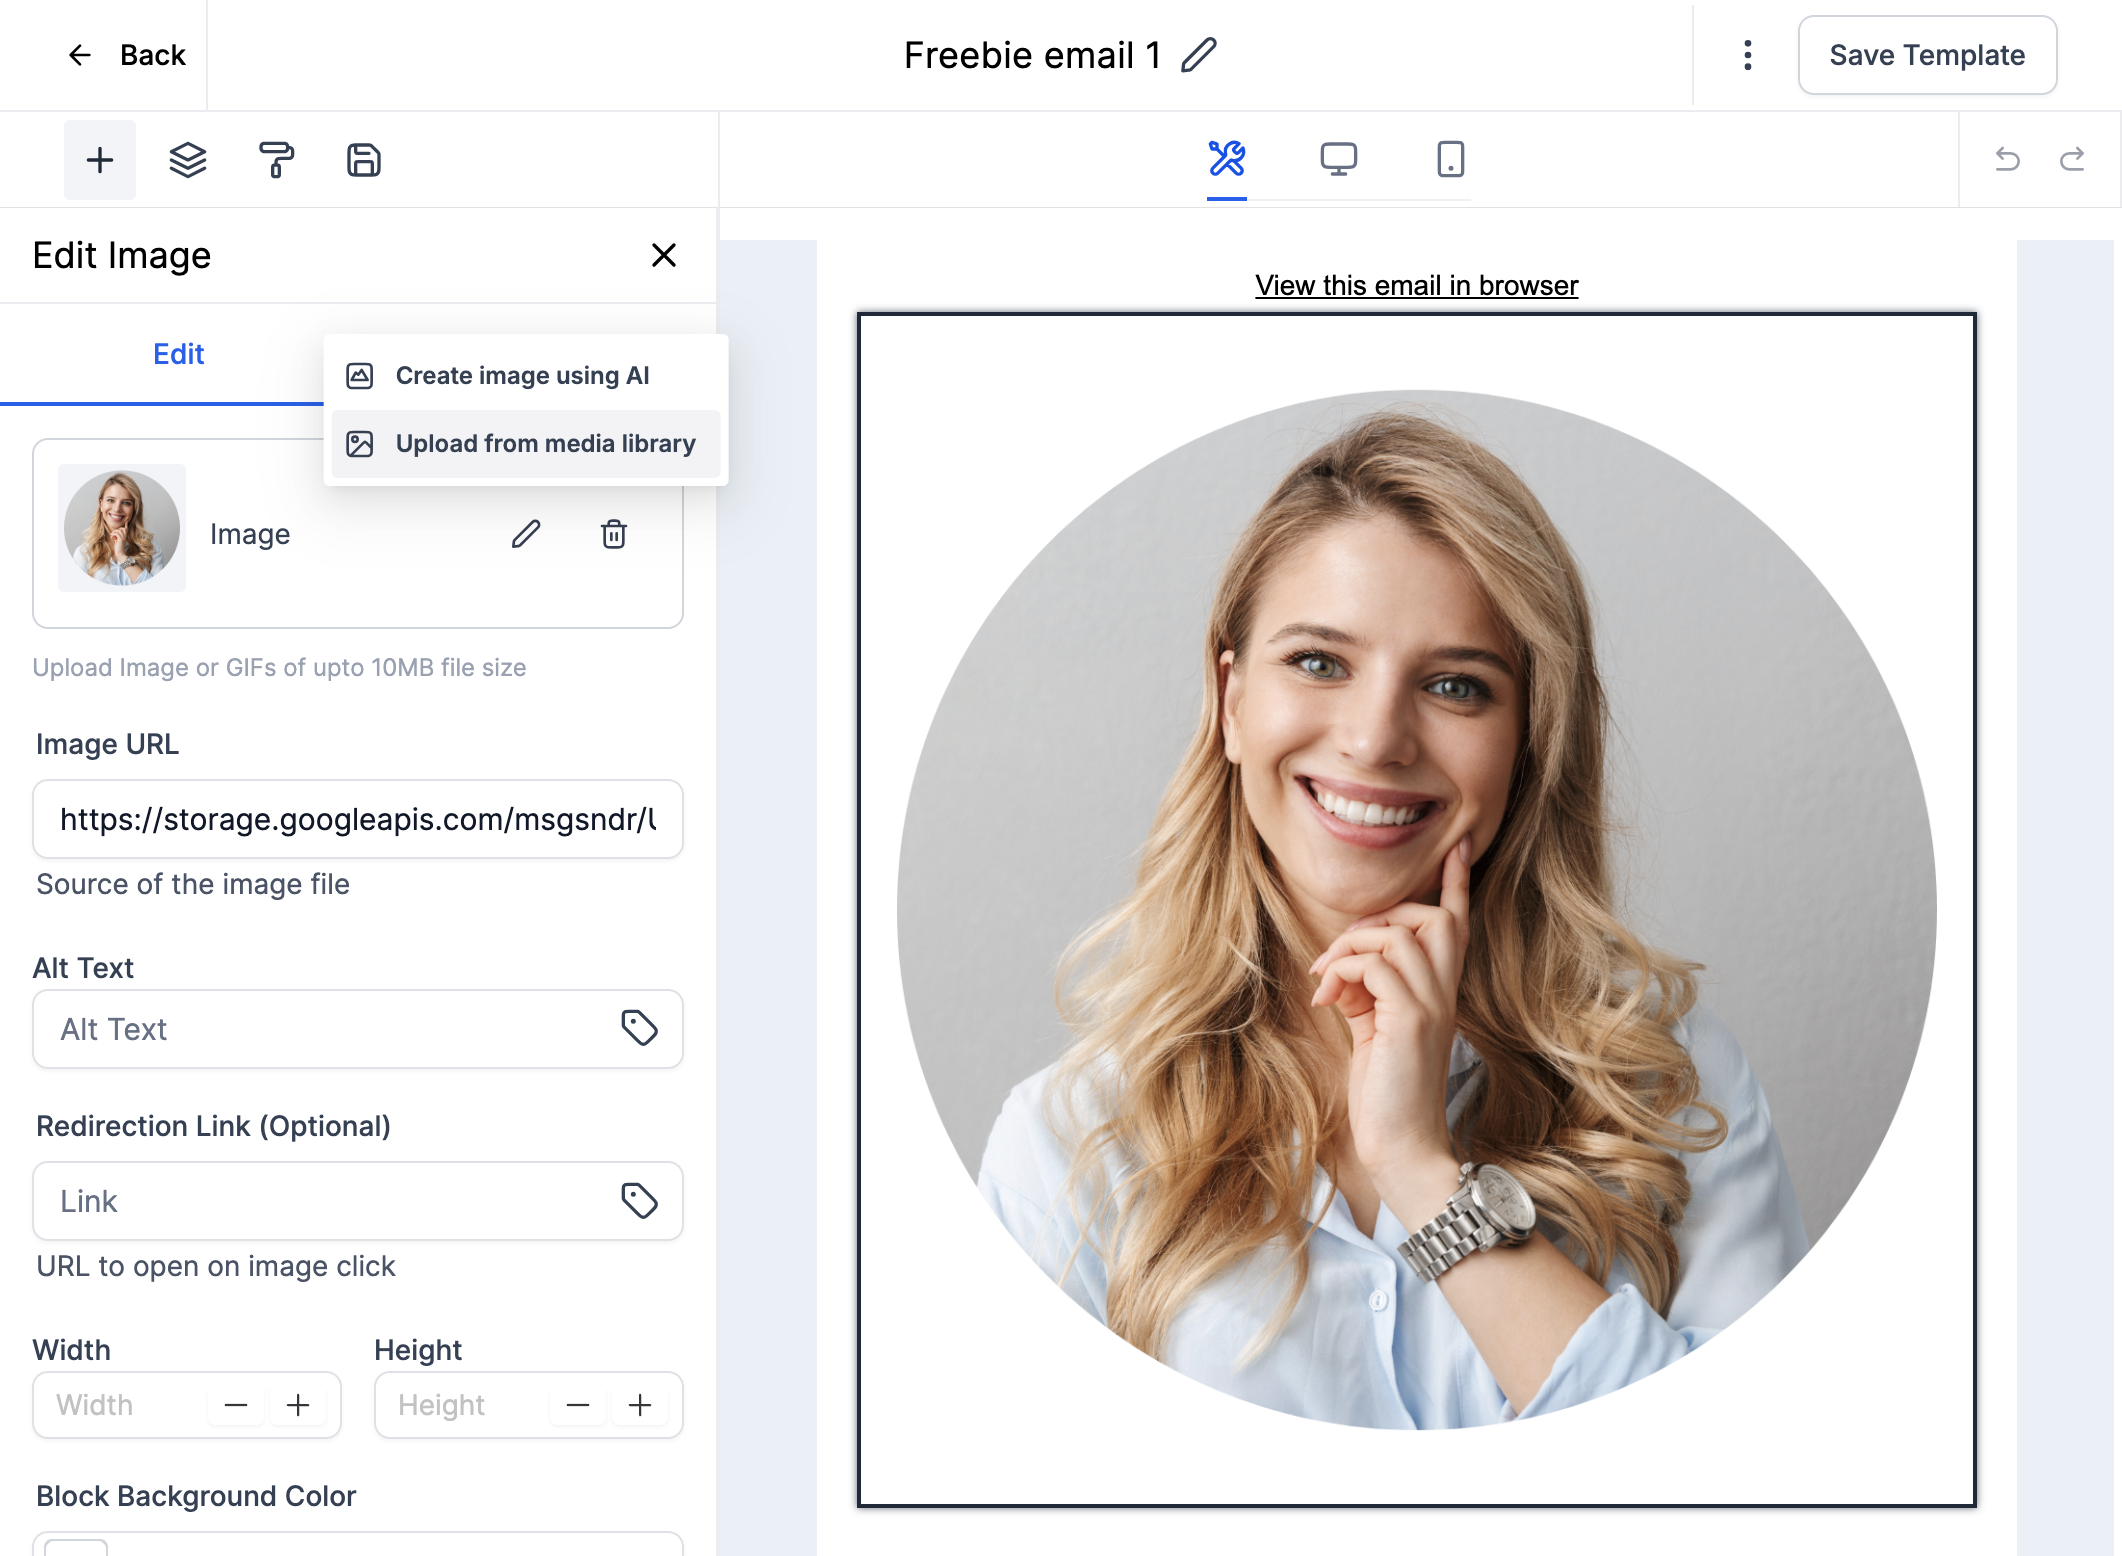Select the portrait image in the email canvas
This screenshot has width=2122, height=1556.
pyautogui.click(x=1417, y=910)
